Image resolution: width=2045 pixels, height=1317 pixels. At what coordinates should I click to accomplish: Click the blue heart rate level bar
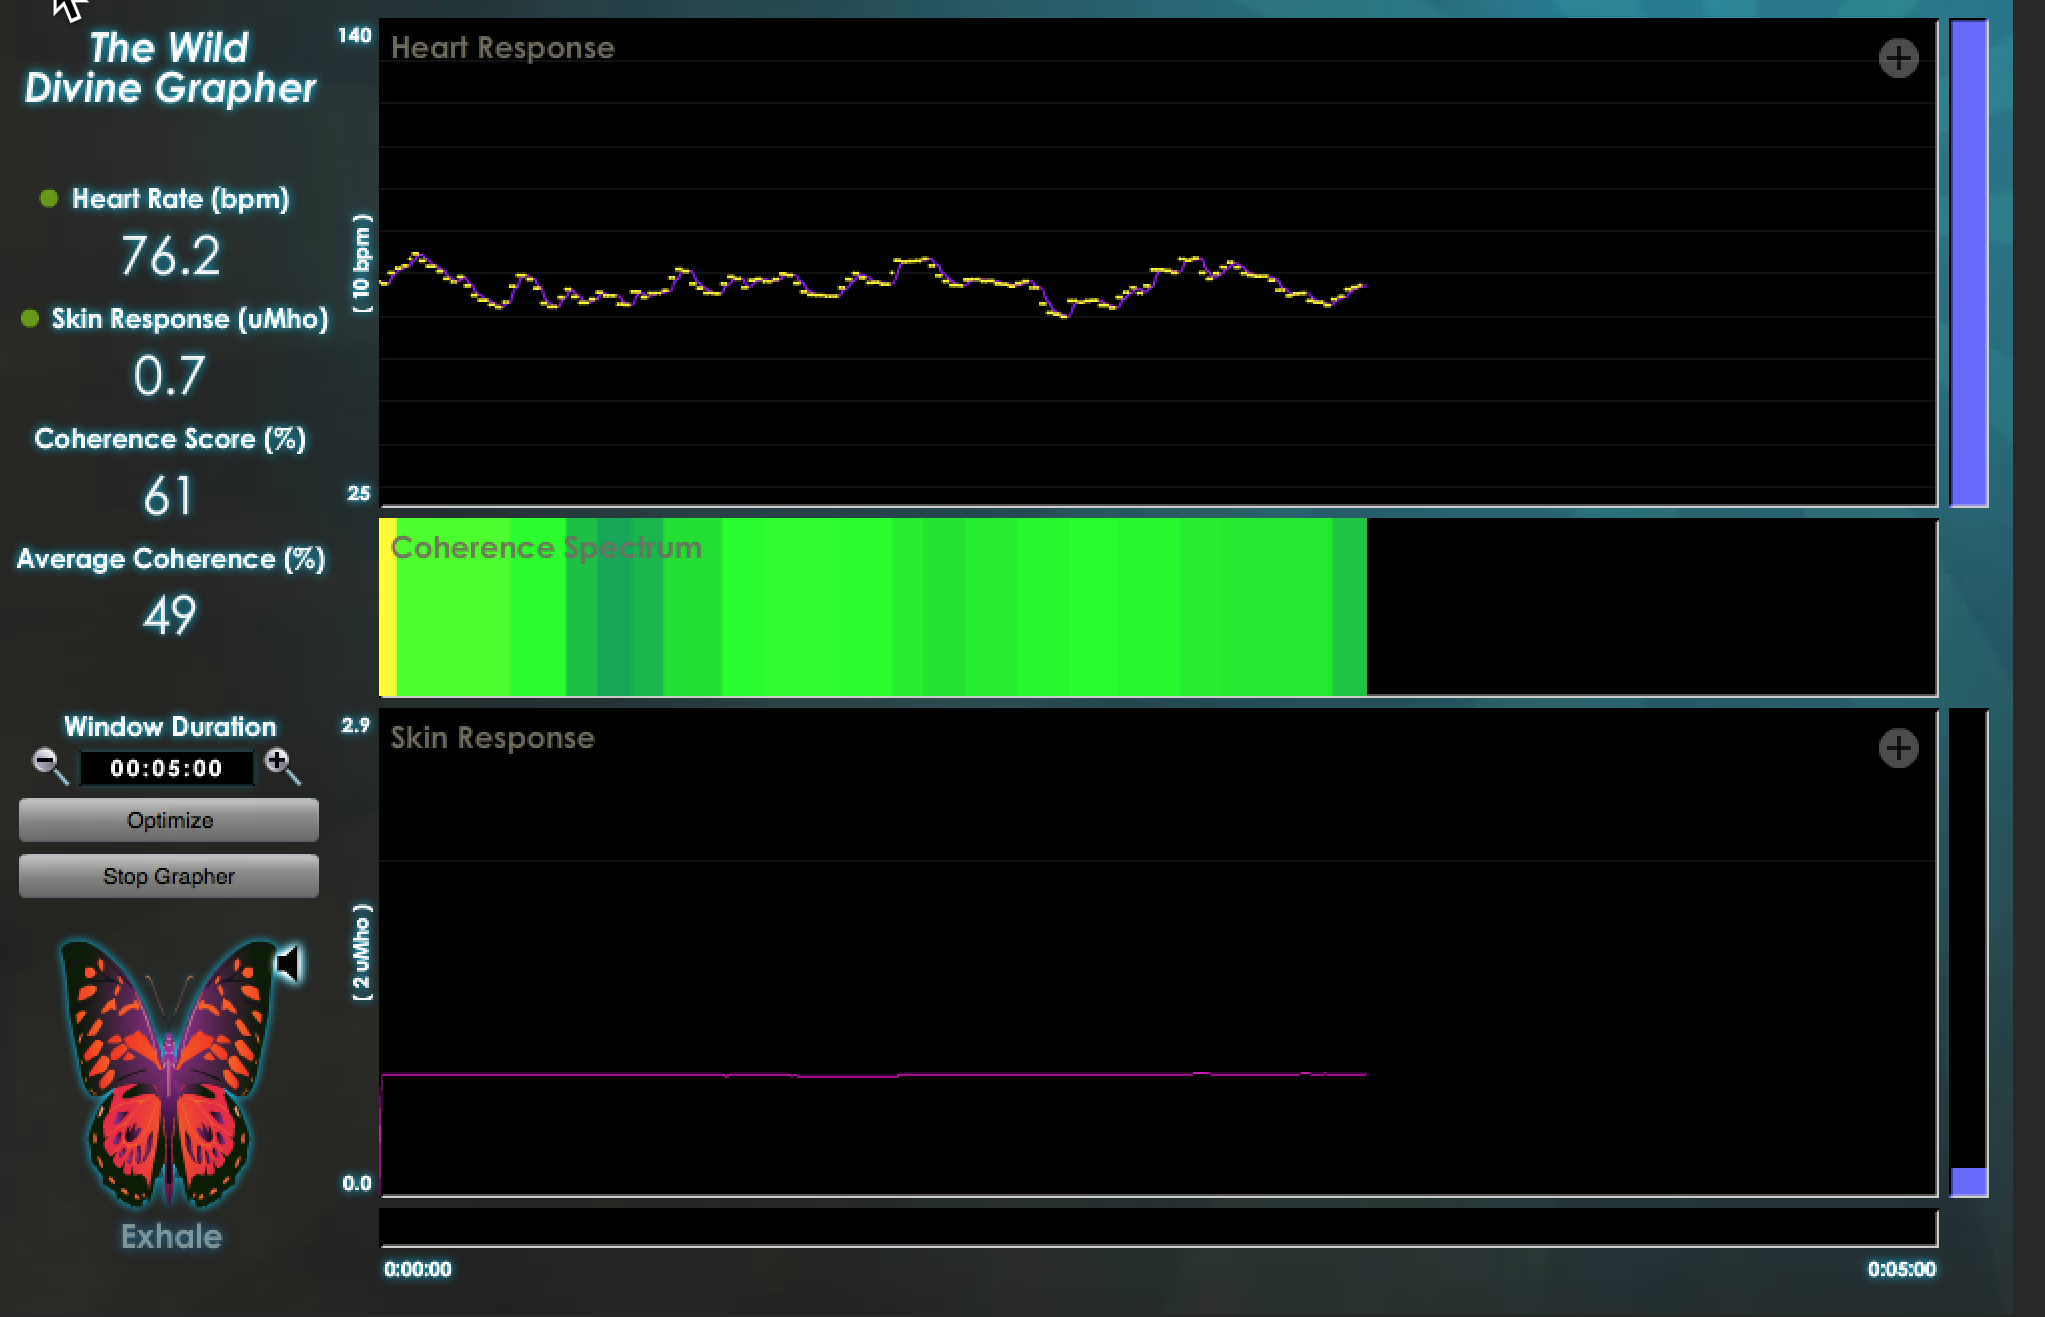(x=1968, y=262)
